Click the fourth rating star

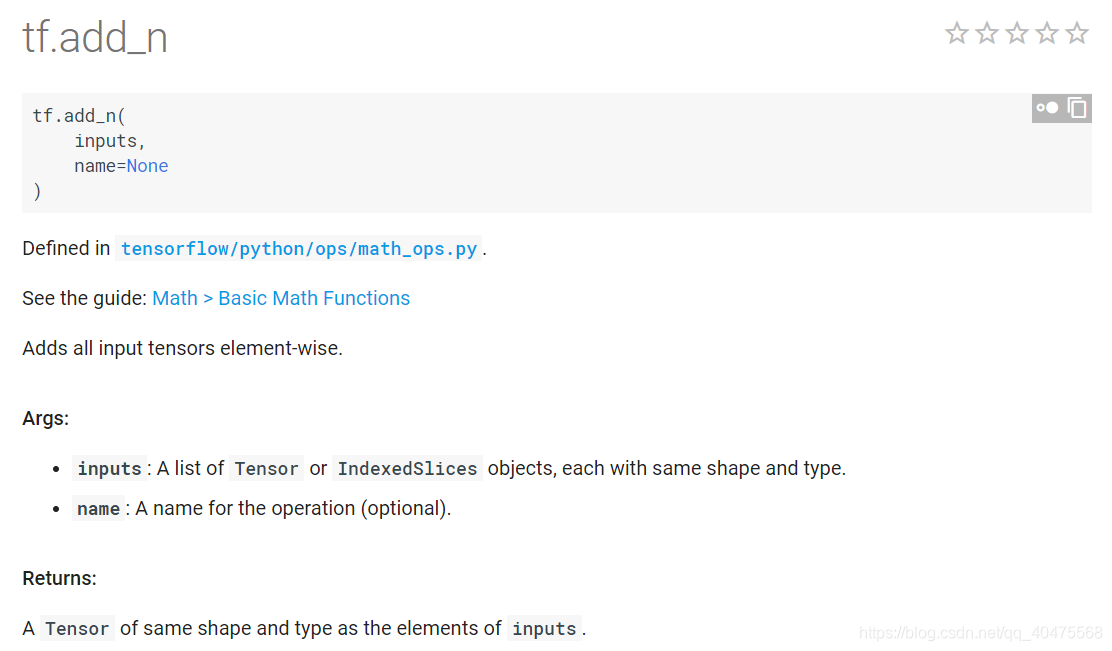(x=1047, y=33)
